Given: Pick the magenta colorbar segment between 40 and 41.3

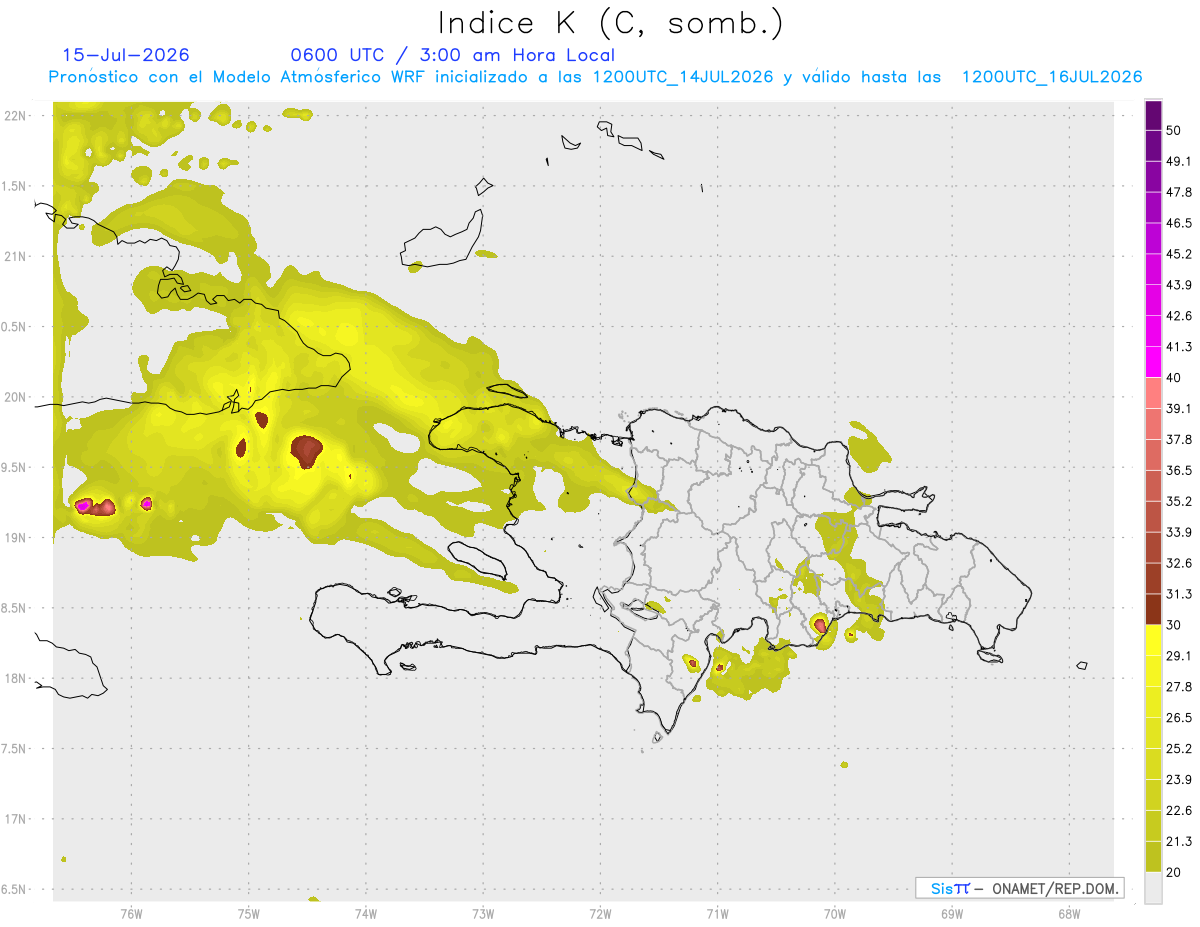Looking at the screenshot, I should (1153, 362).
